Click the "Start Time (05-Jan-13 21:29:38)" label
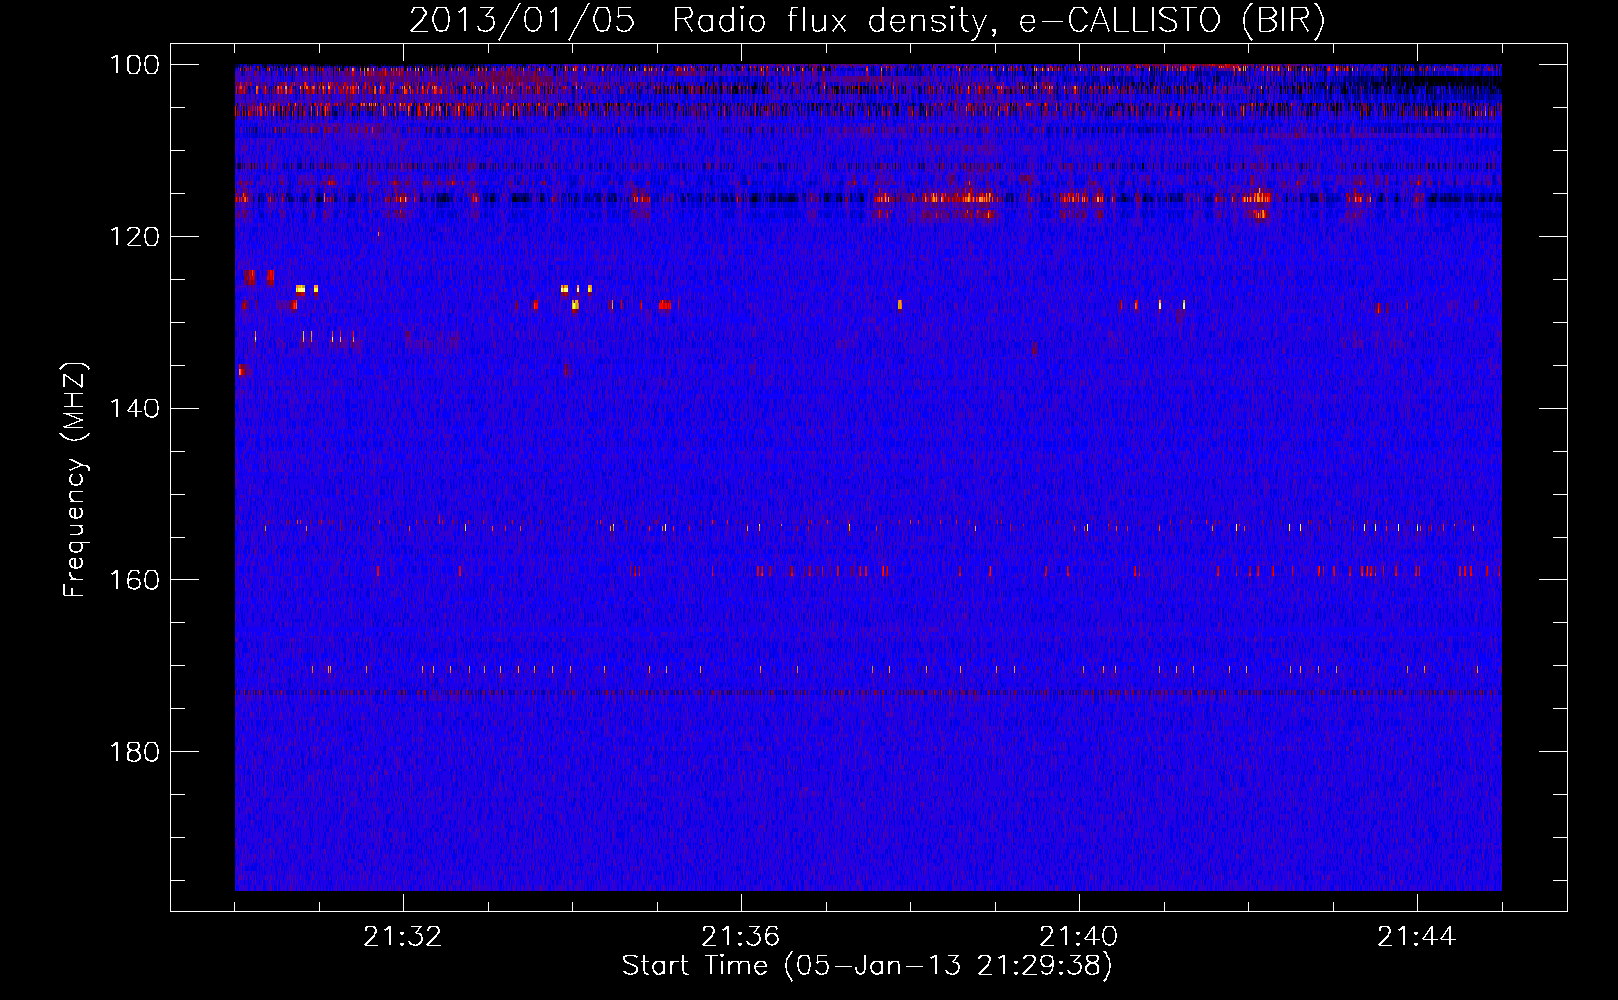 click(x=867, y=966)
